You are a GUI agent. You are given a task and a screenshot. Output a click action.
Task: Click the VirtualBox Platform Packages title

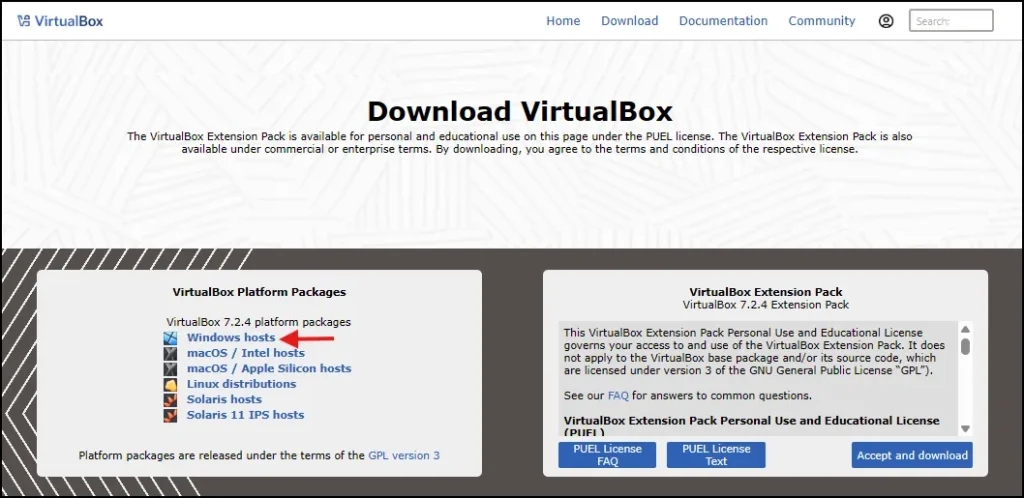pyautogui.click(x=259, y=292)
